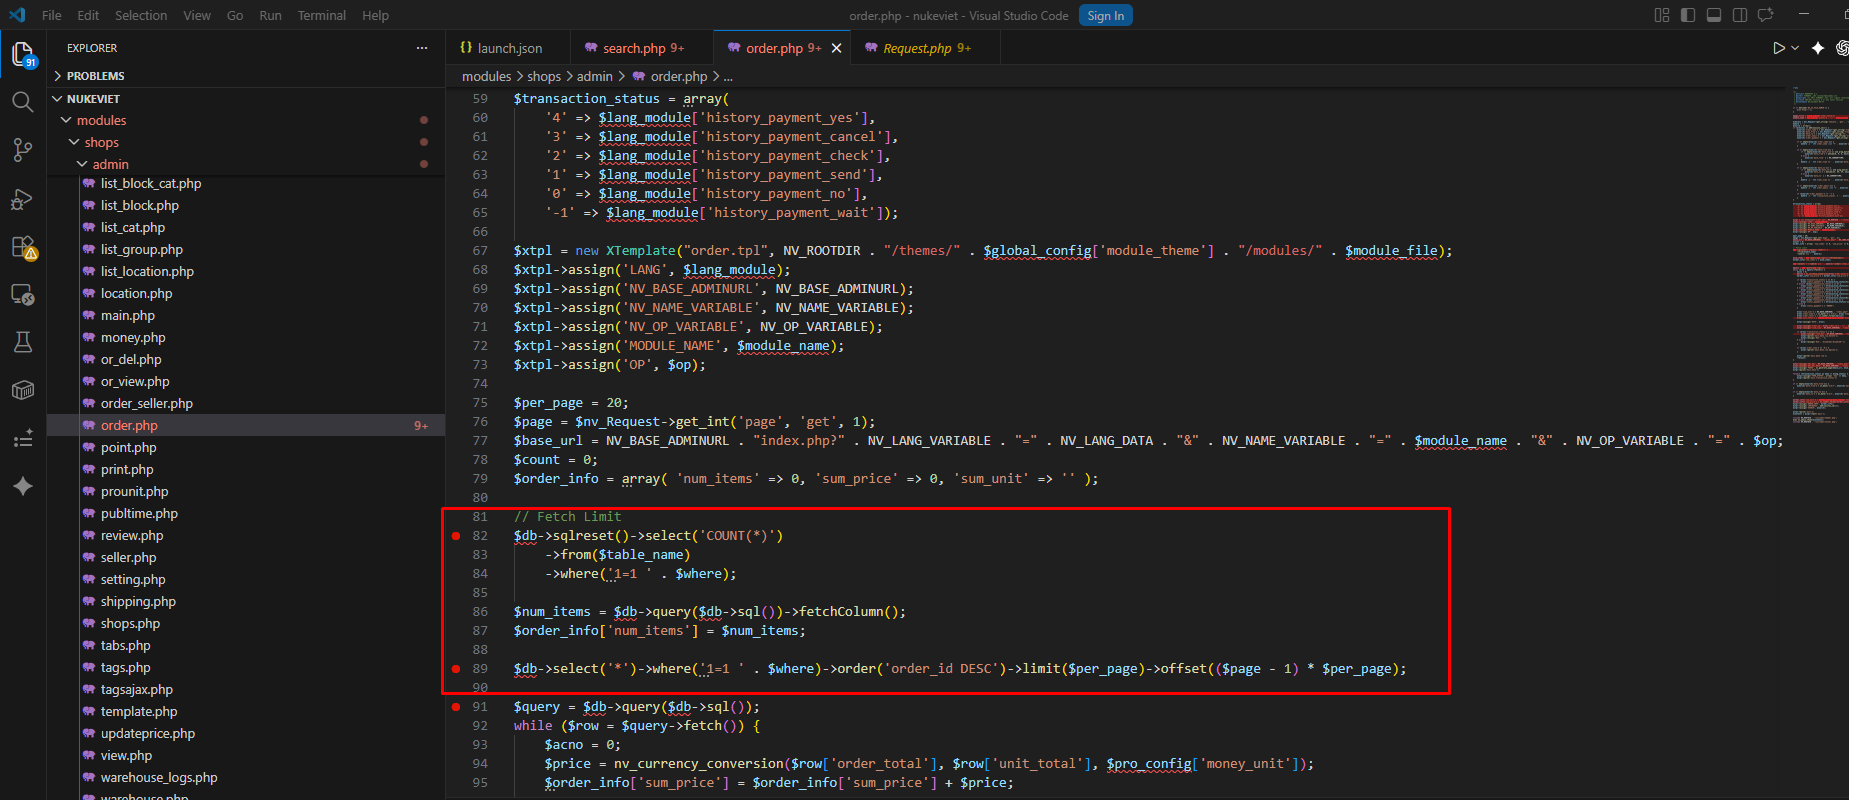This screenshot has width=1849, height=800.
Task: Open the Extensions view icon
Action: coord(22,247)
